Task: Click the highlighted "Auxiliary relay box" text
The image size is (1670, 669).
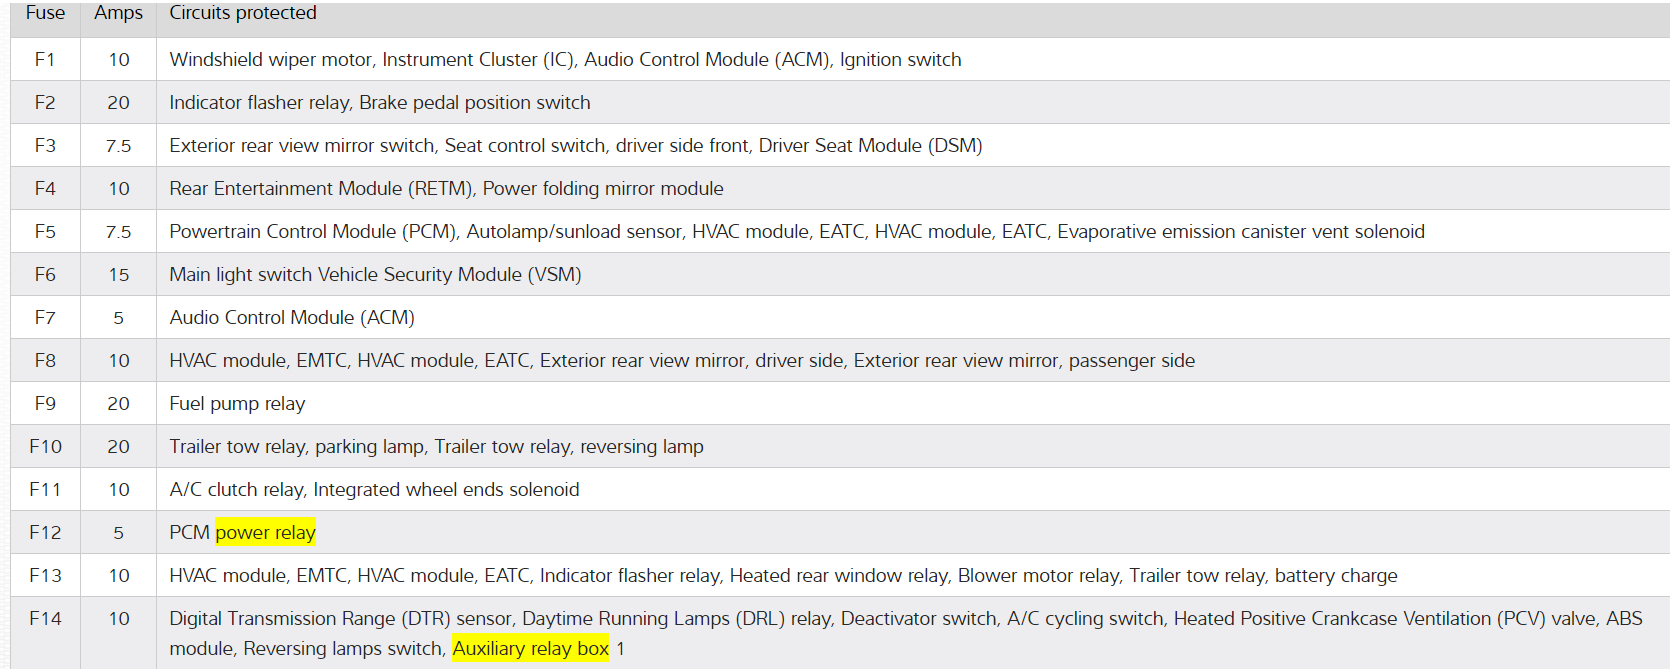Action: click(530, 649)
